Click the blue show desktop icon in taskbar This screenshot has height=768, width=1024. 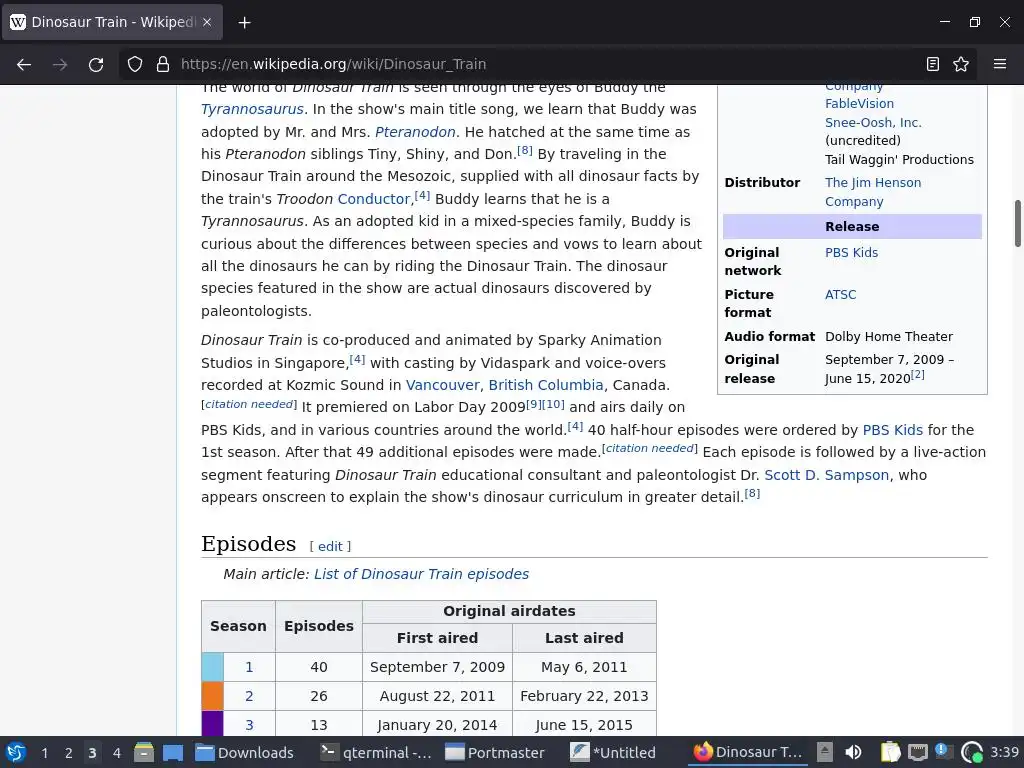[173, 752]
